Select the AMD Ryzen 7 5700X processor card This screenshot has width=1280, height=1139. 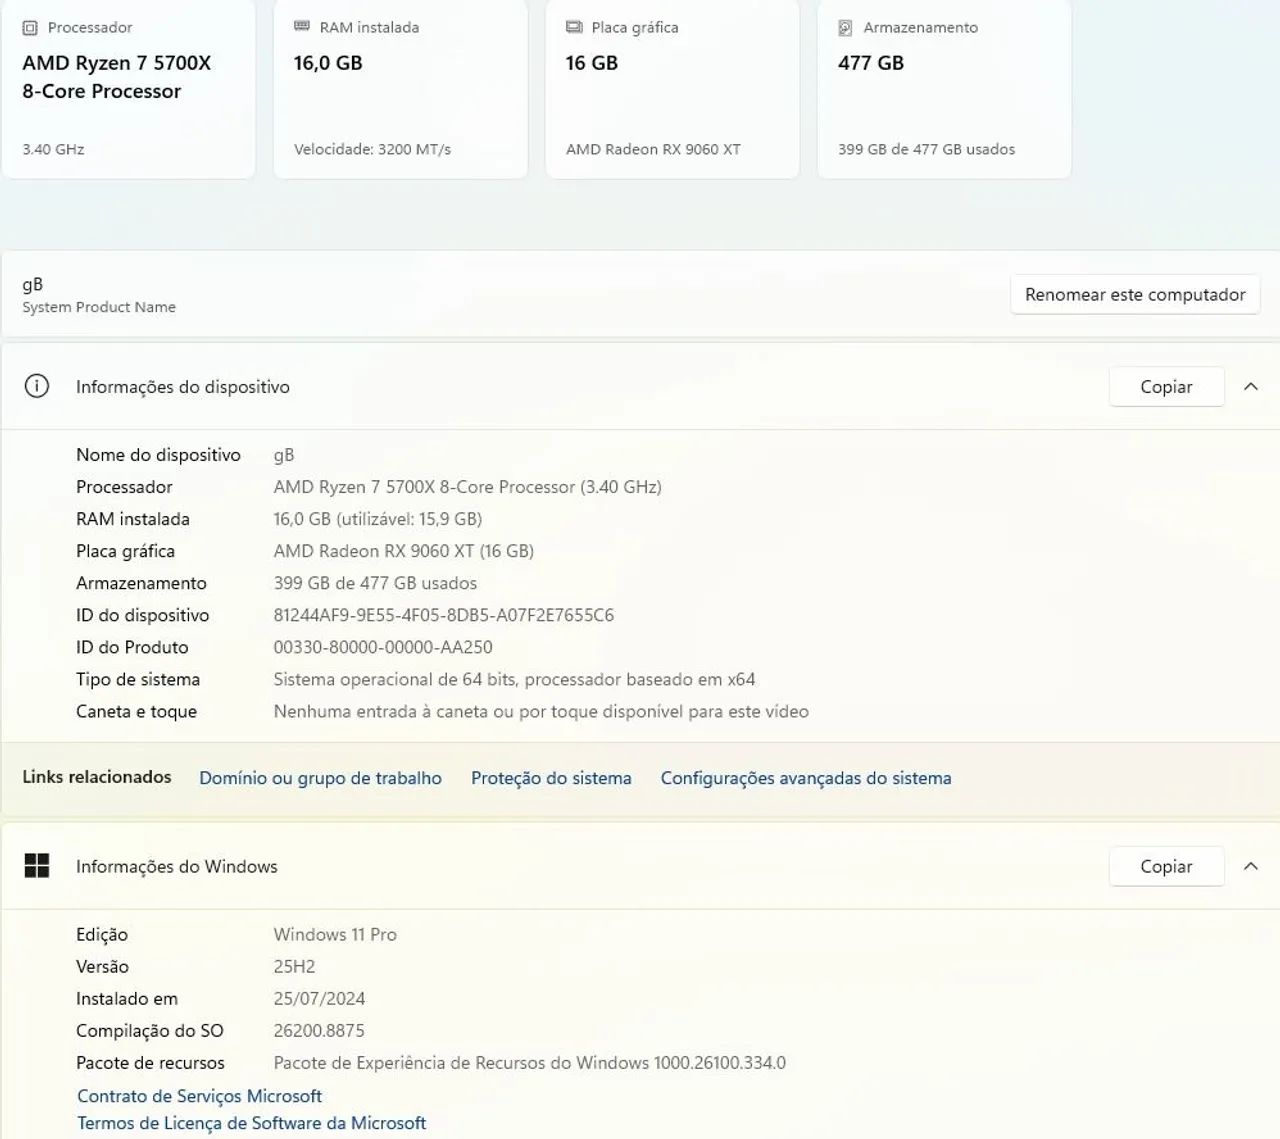[128, 88]
